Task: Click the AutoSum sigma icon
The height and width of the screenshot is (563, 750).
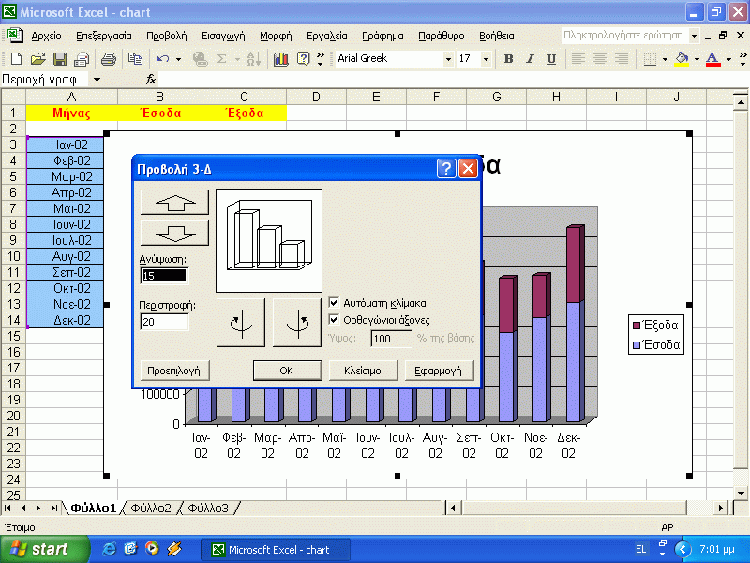Action: point(221,59)
